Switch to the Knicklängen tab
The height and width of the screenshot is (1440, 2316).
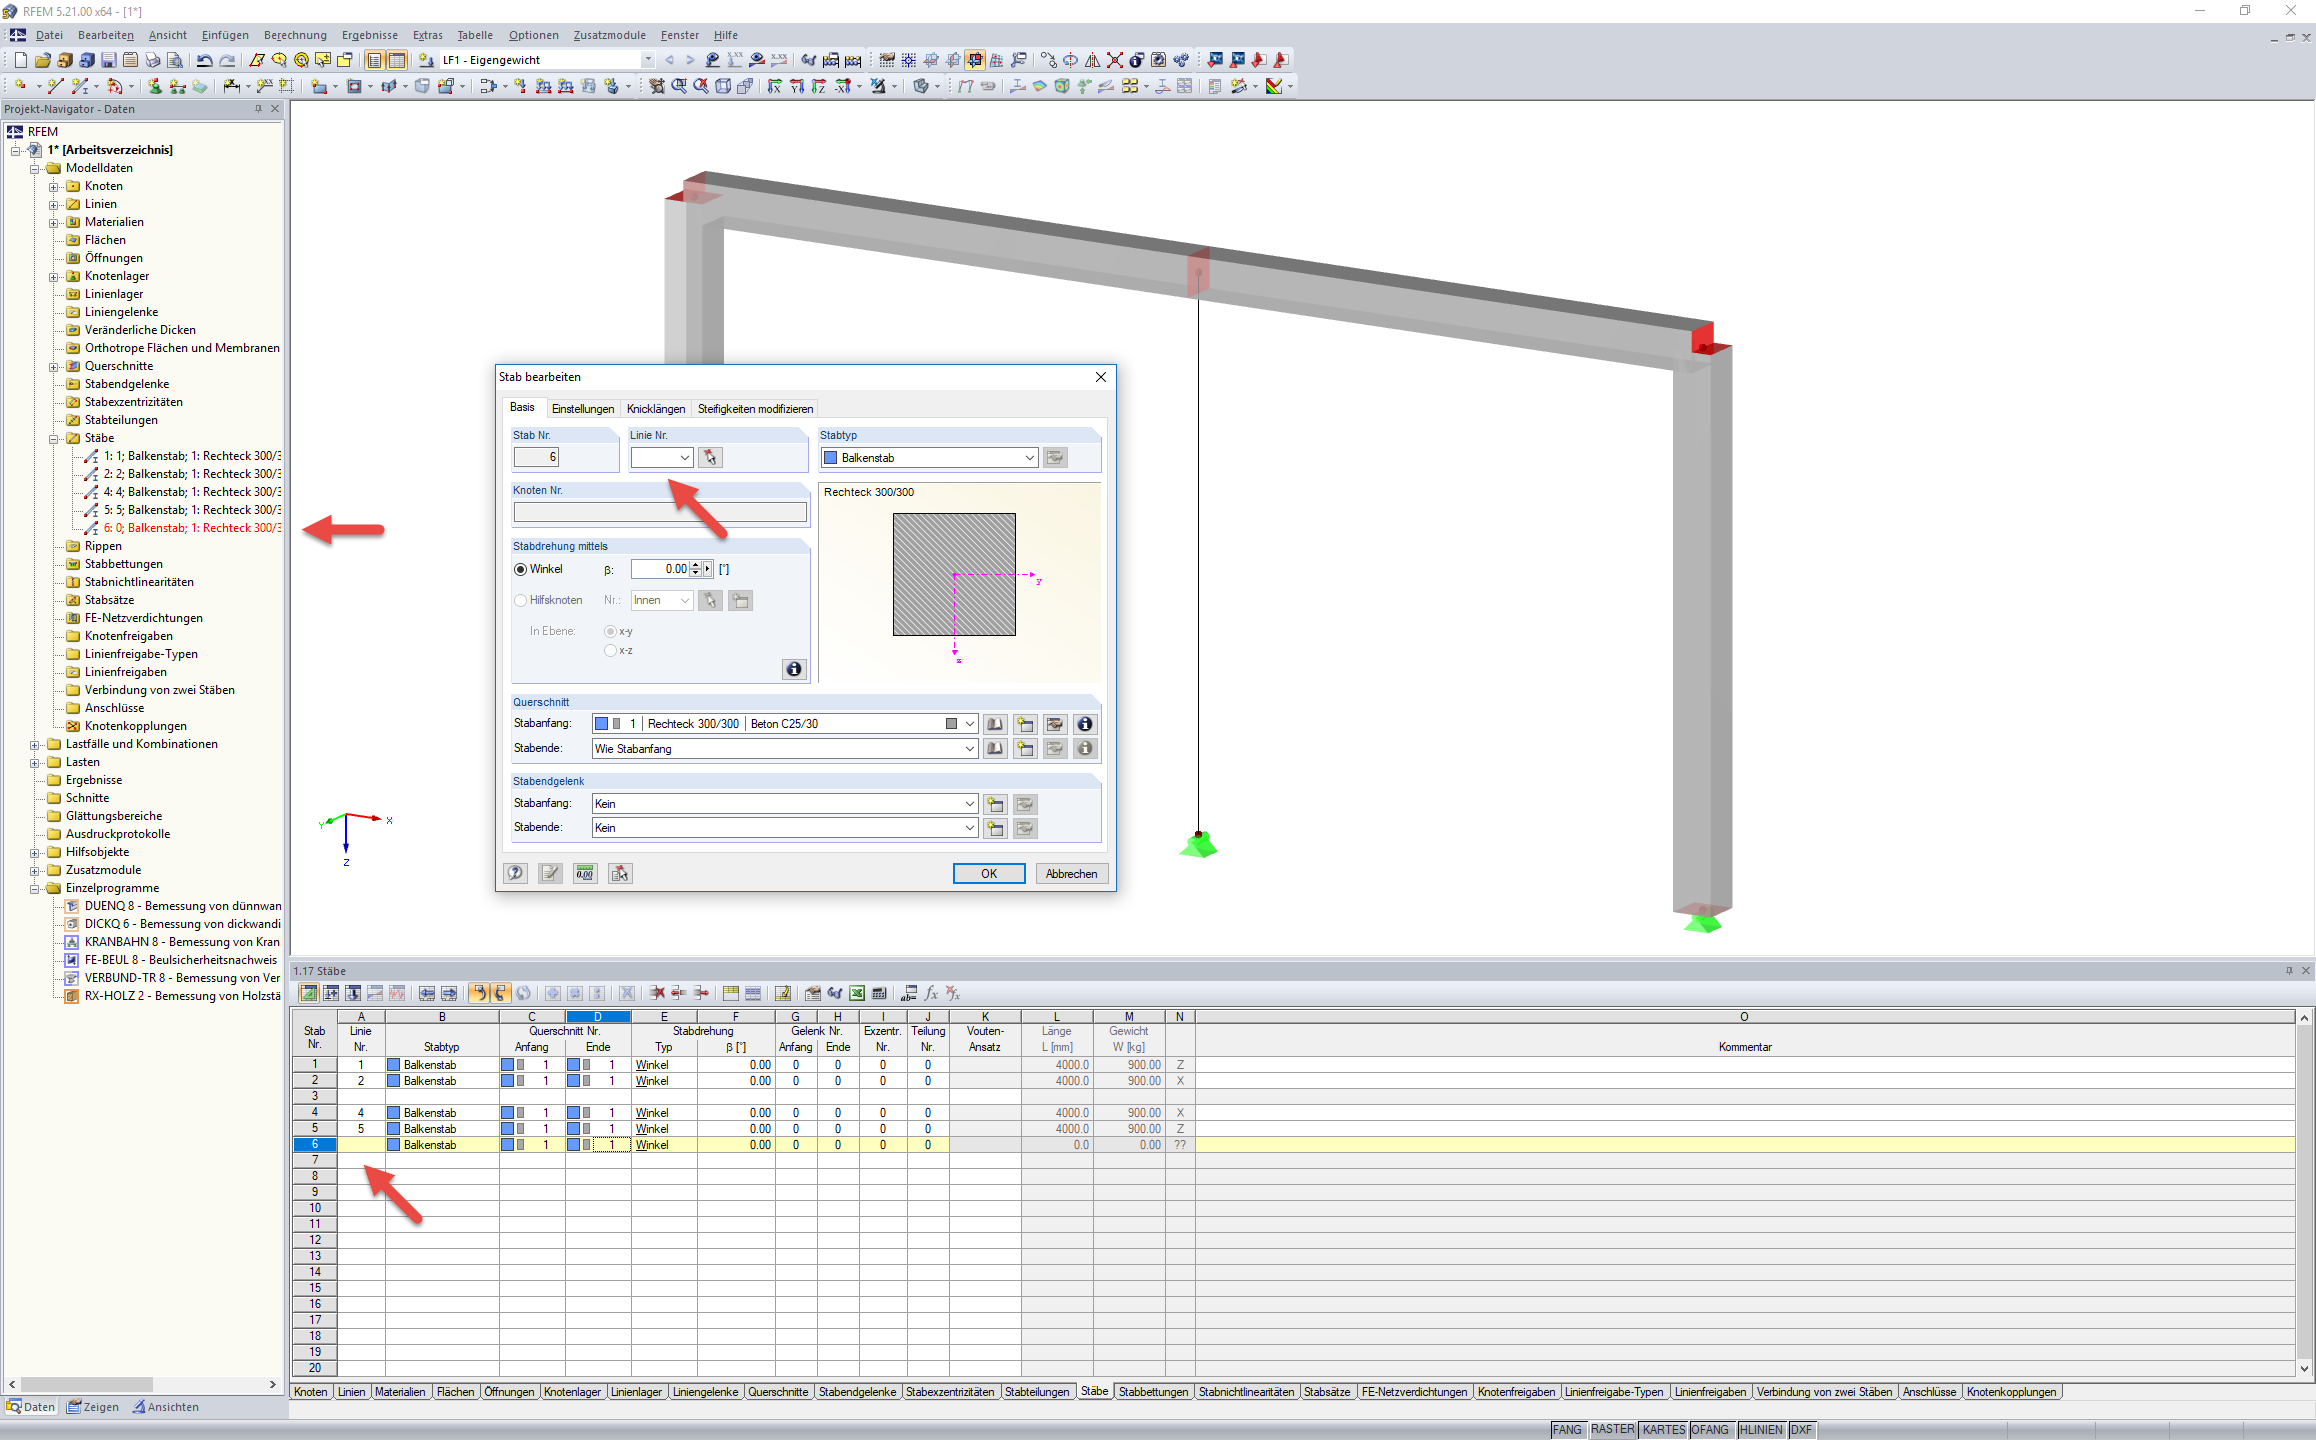coord(656,409)
